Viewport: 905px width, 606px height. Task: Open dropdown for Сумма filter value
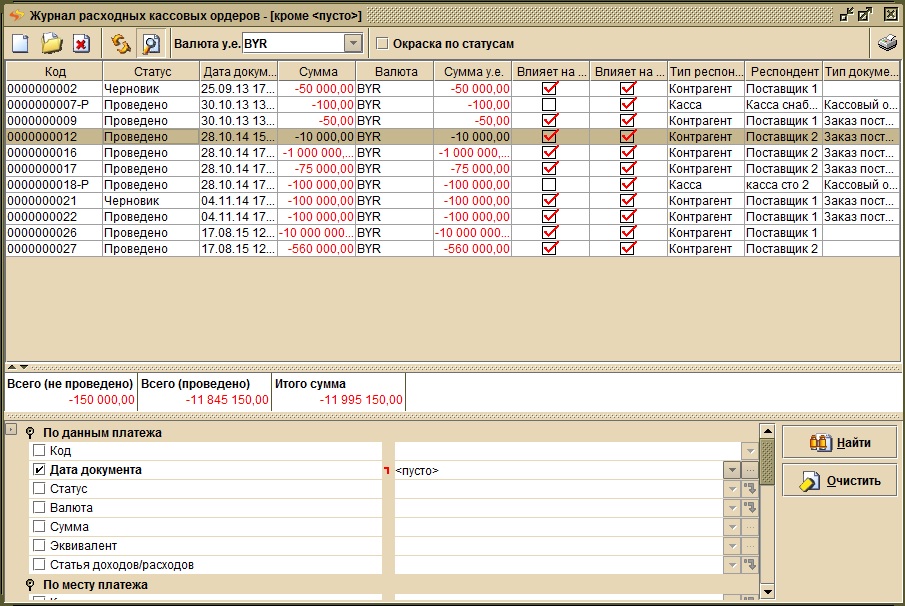[732, 527]
